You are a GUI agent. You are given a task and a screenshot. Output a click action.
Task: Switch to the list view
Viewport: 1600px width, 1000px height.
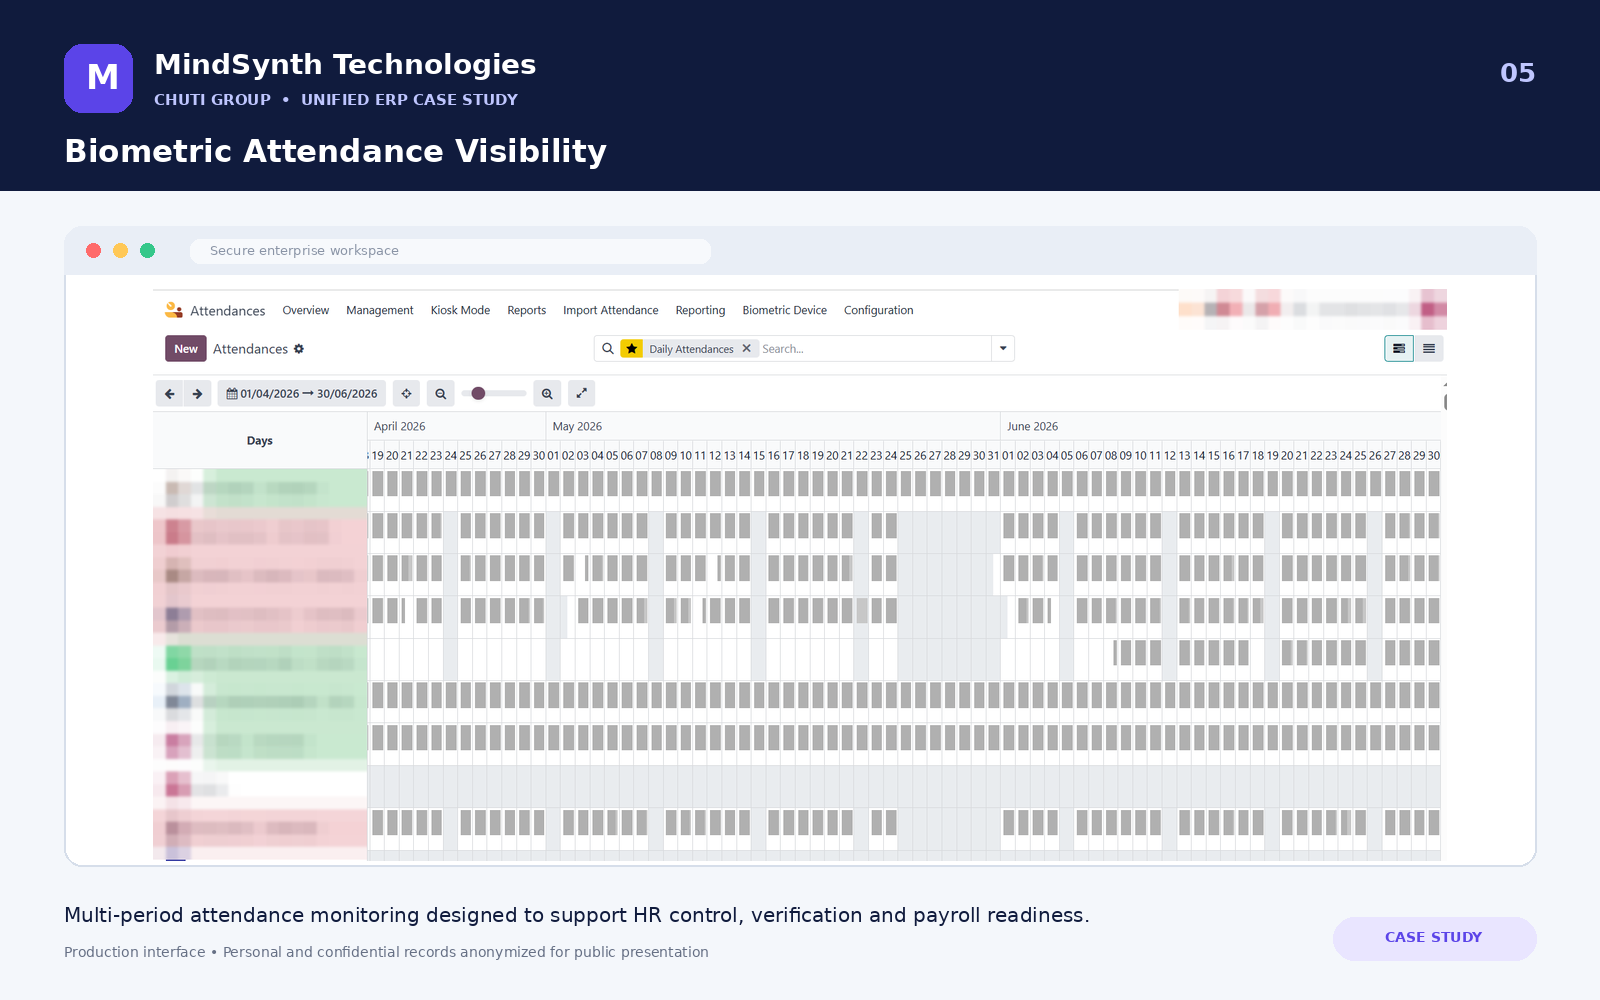[1429, 349]
